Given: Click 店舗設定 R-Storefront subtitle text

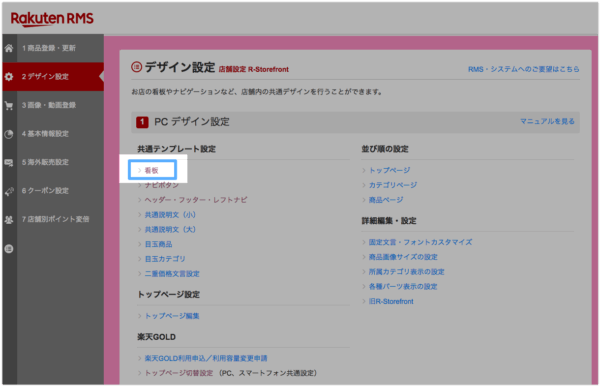Looking at the screenshot, I should 254,70.
